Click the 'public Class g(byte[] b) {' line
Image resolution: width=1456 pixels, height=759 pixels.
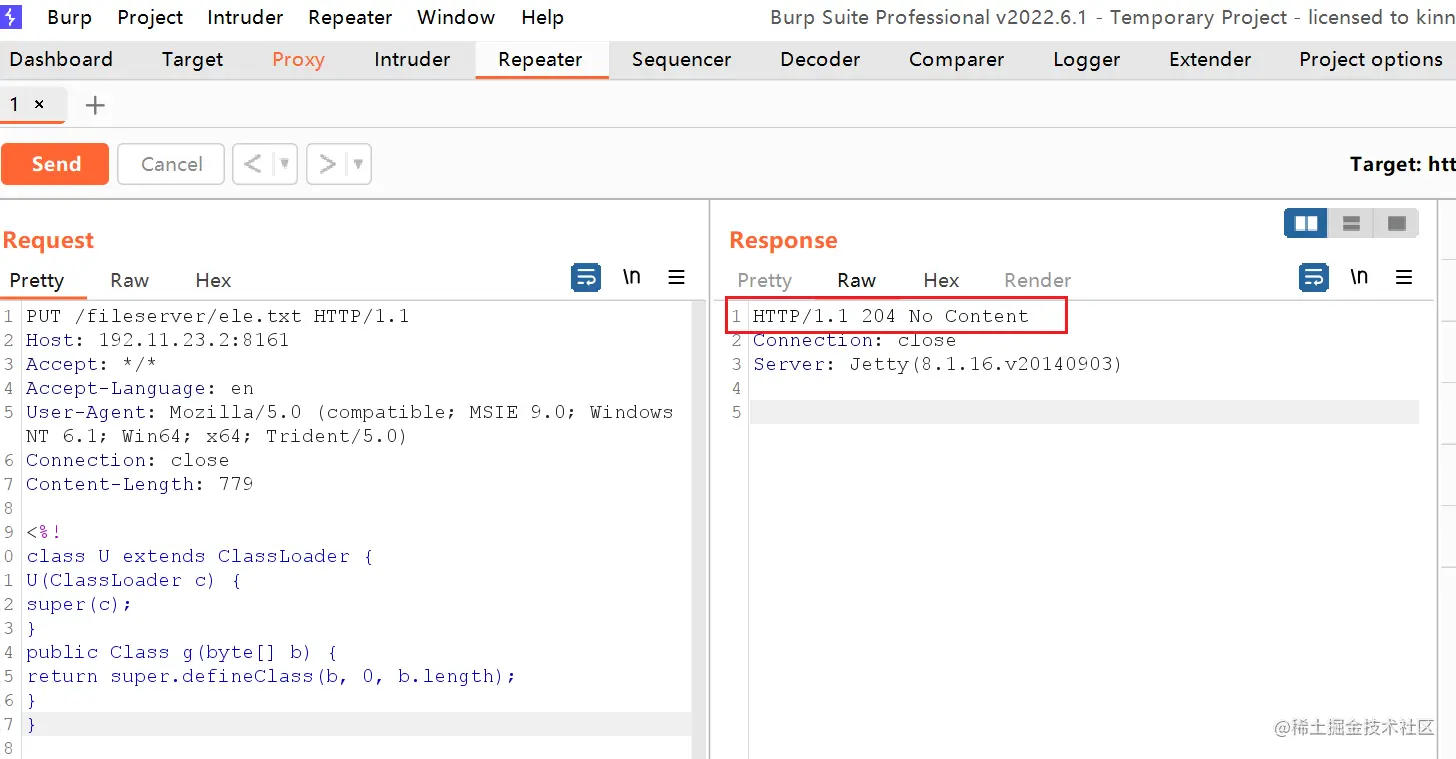pyautogui.click(x=182, y=652)
